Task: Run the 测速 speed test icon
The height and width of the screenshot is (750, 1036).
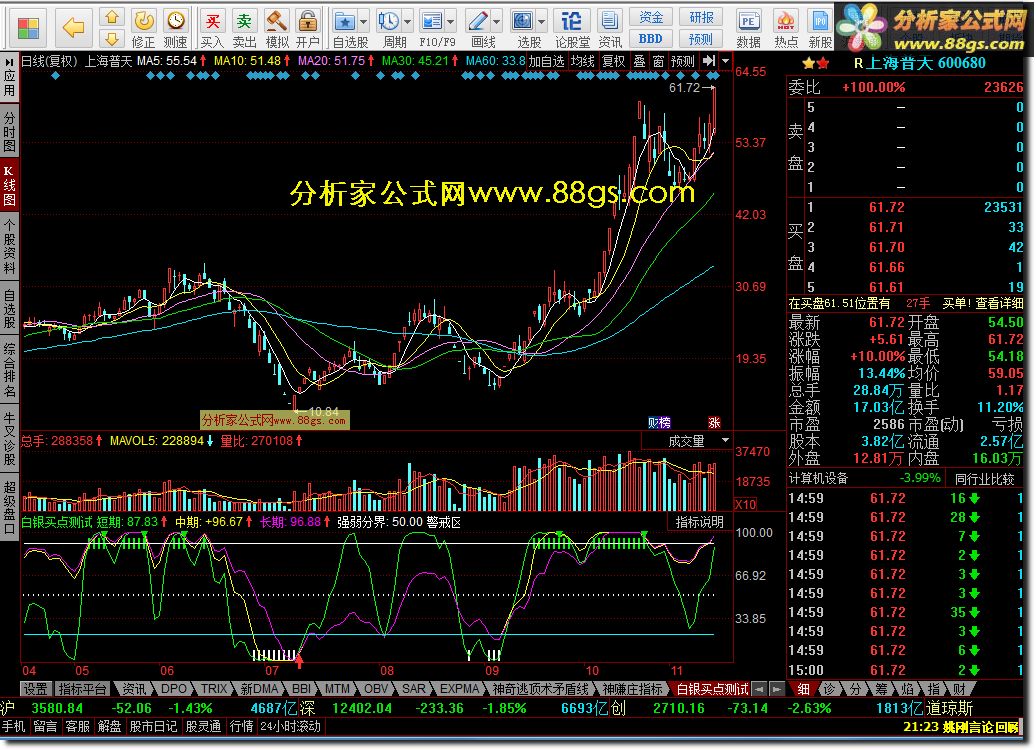Action: pyautogui.click(x=175, y=29)
